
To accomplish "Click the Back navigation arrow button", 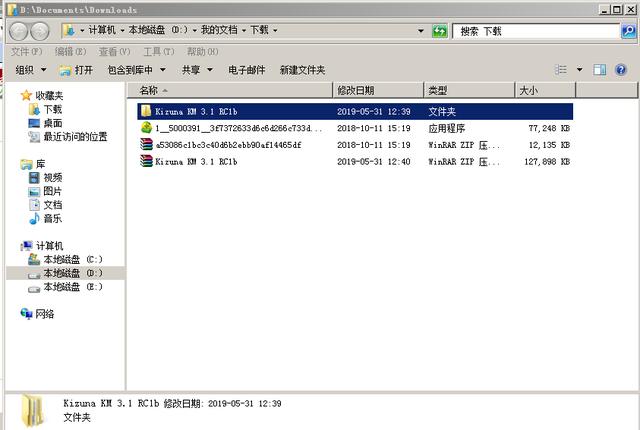I will click(17, 30).
